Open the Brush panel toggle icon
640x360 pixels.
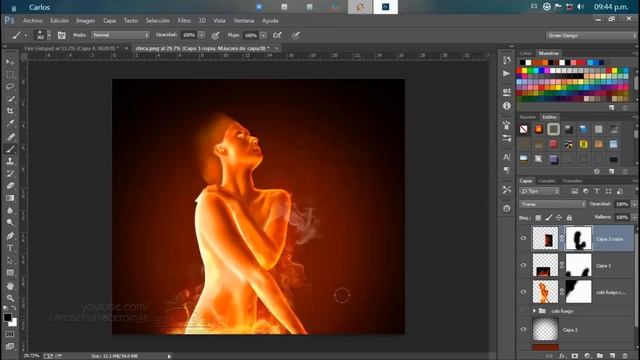(x=61, y=36)
